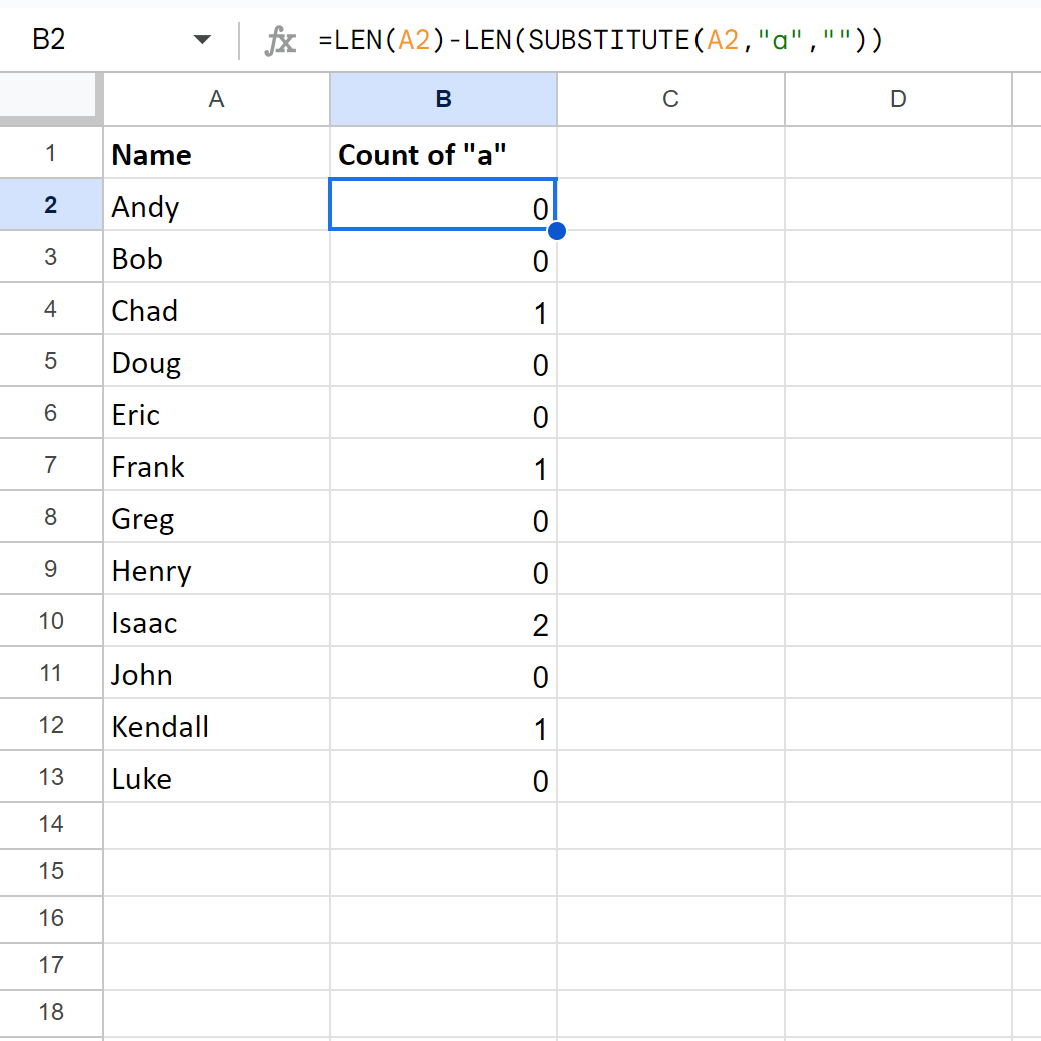Screen dimensions: 1041x1041
Task: Select column D header
Action: tap(898, 98)
